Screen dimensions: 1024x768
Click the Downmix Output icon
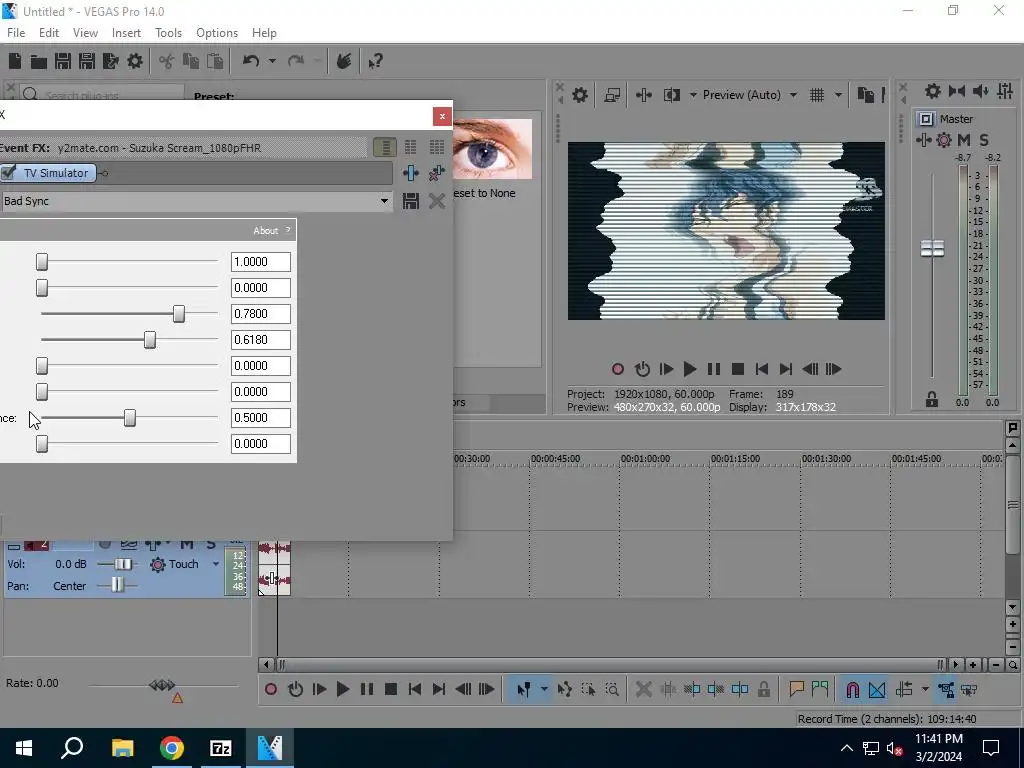957,91
